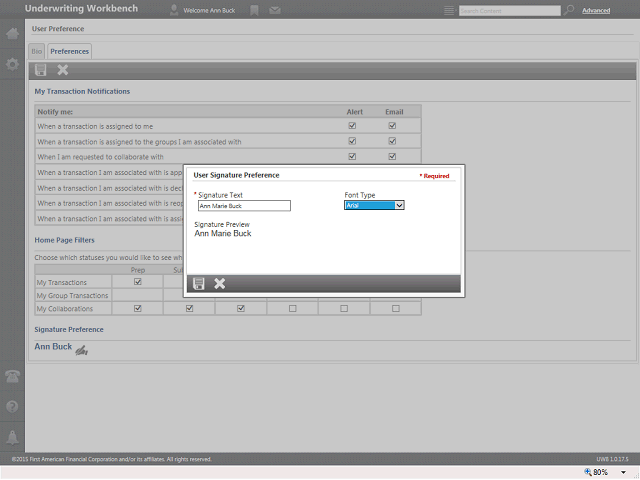The height and width of the screenshot is (480, 640).
Task: Save signature using the dialog disk icon
Action: [198, 283]
